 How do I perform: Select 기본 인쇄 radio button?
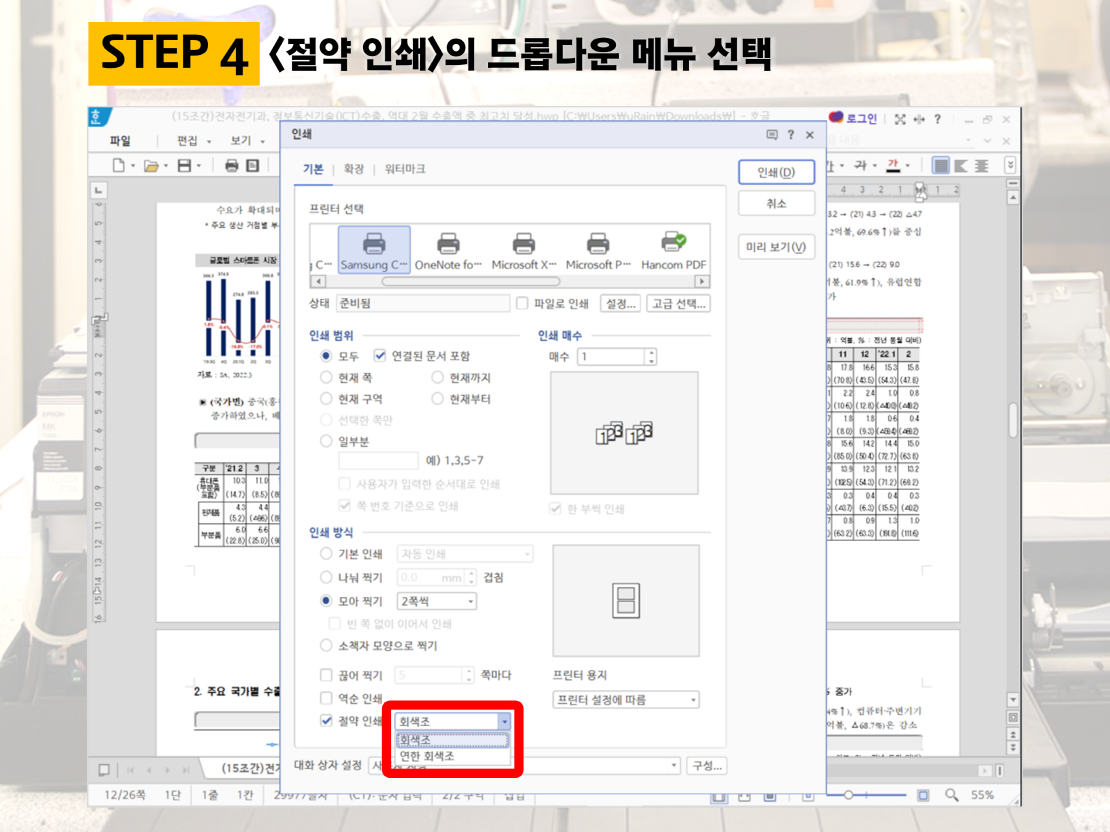(x=326, y=553)
